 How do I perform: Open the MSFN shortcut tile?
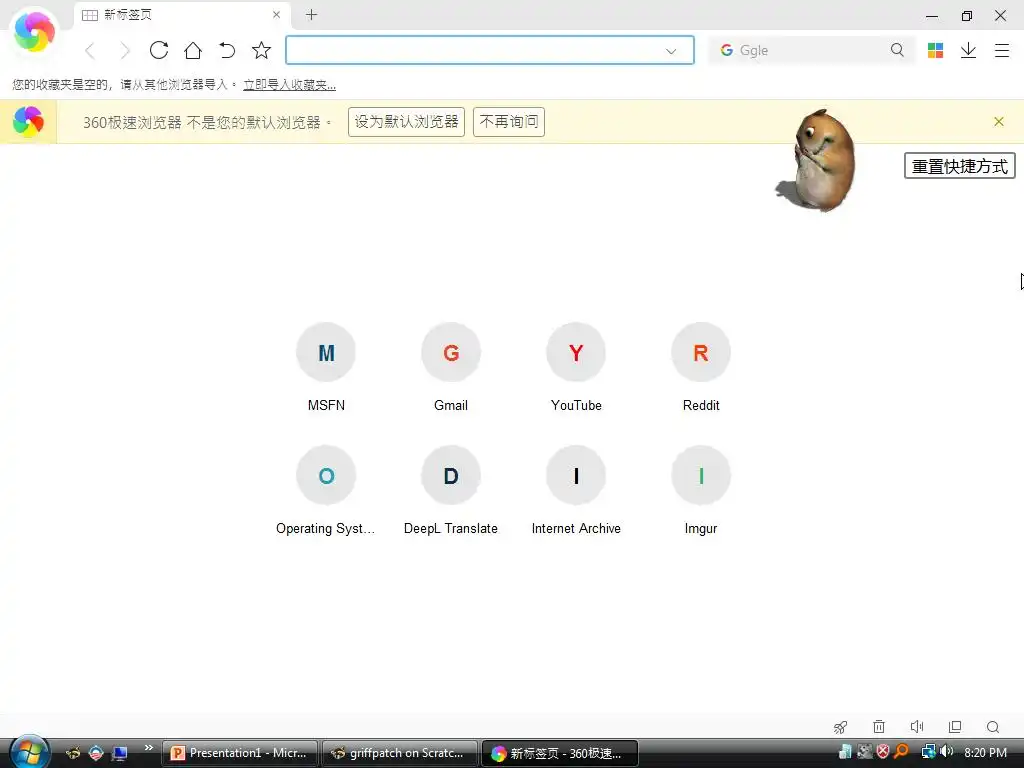click(326, 368)
